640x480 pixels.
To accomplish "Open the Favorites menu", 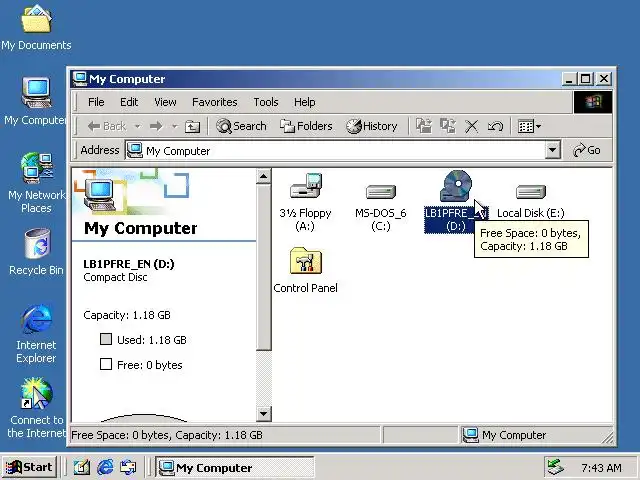I will (x=215, y=102).
